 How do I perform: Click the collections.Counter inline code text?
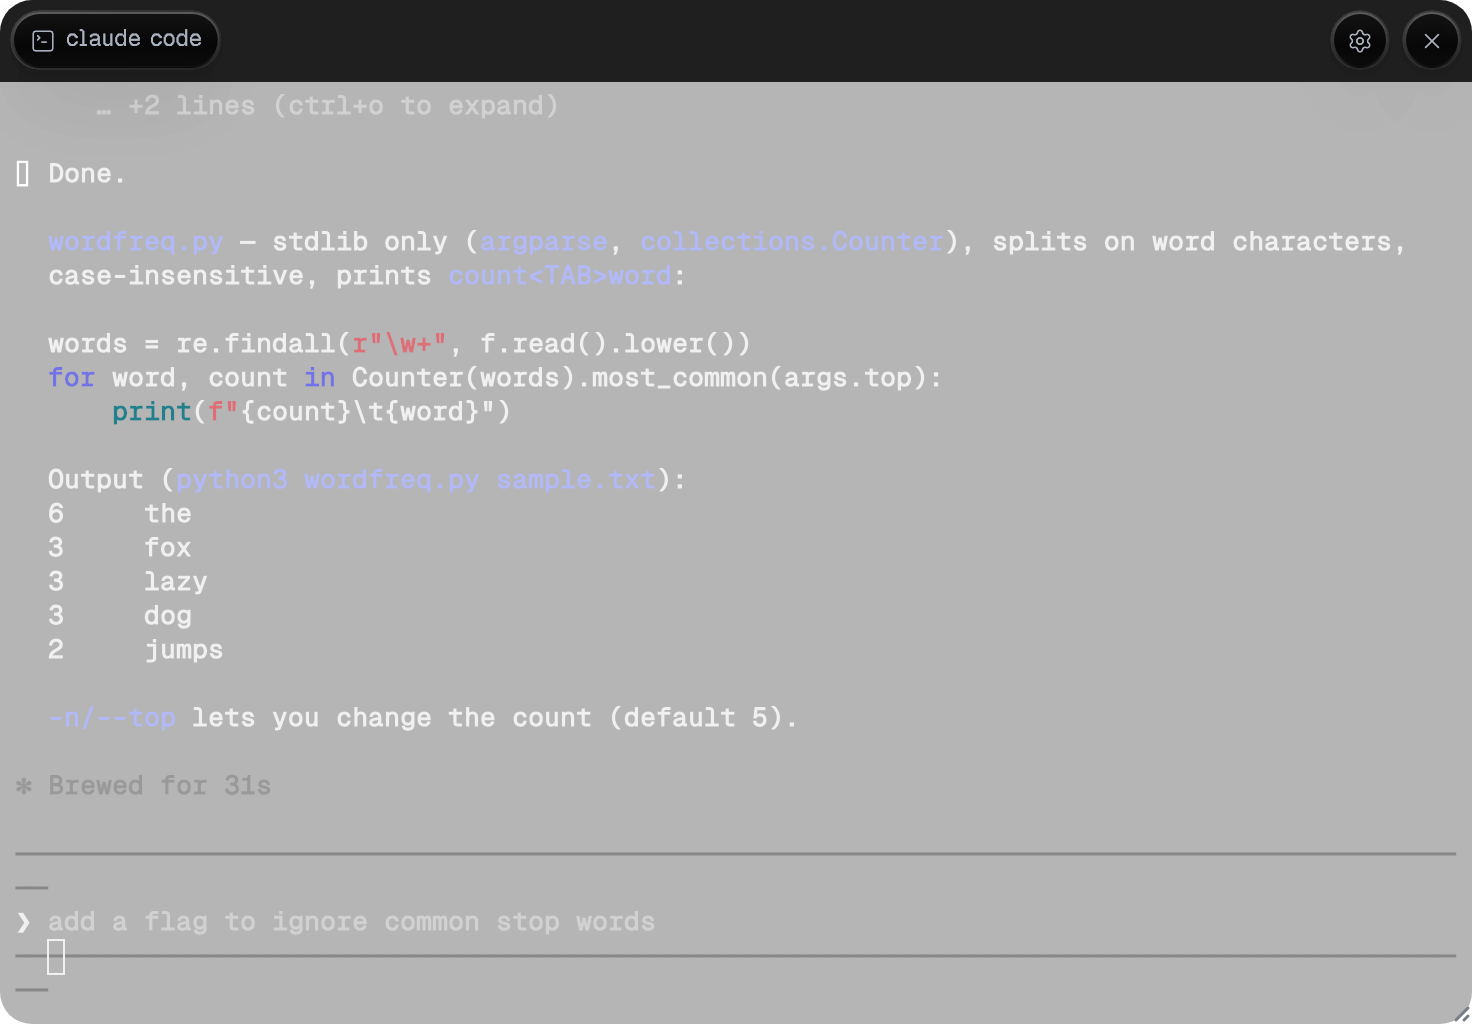click(x=791, y=242)
